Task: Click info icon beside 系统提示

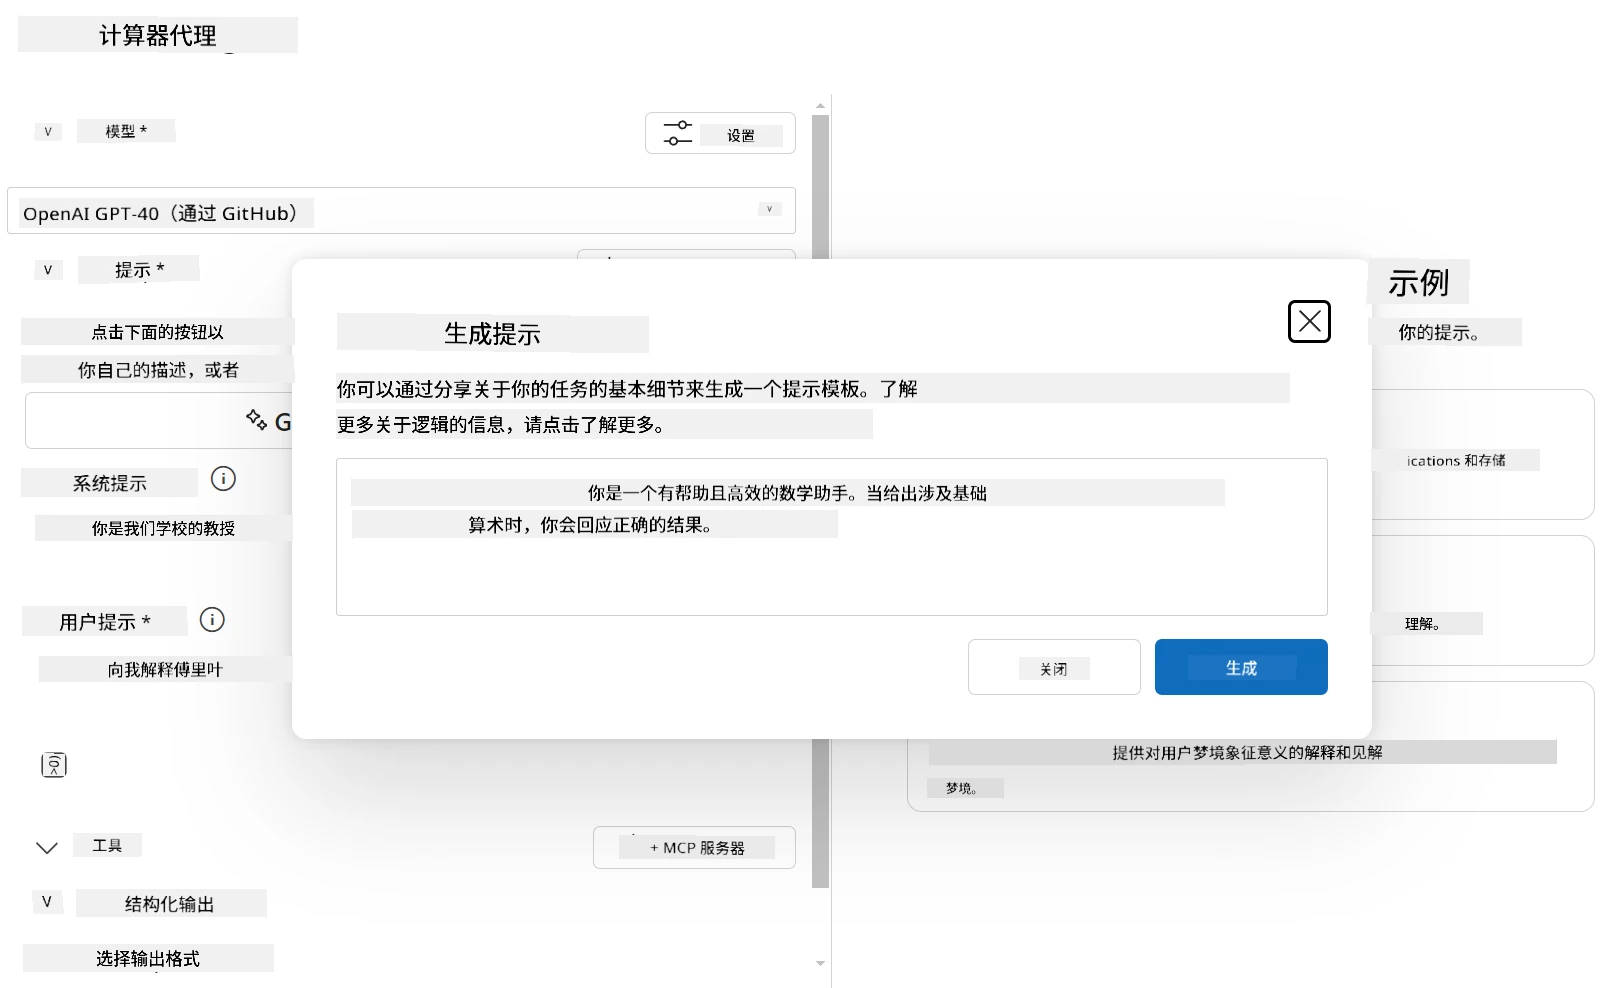Action: pyautogui.click(x=223, y=479)
